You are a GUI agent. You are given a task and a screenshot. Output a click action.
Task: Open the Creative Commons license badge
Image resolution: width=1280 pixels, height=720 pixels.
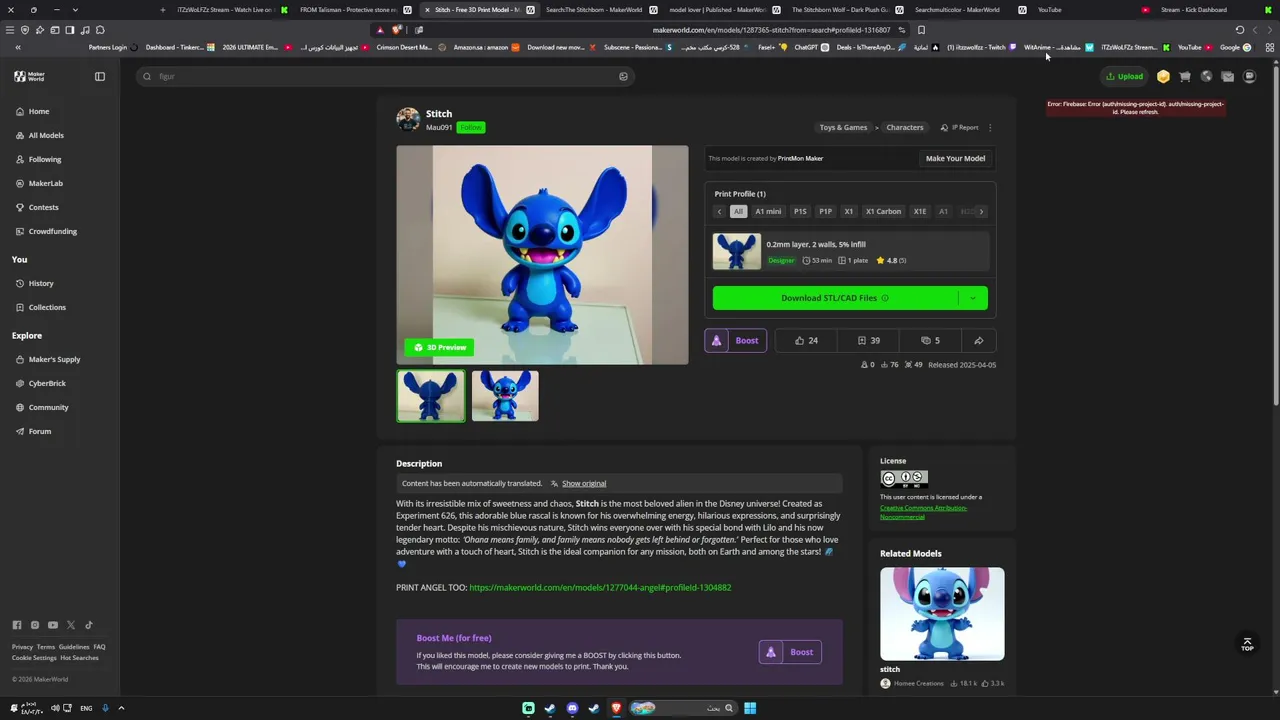tap(904, 478)
